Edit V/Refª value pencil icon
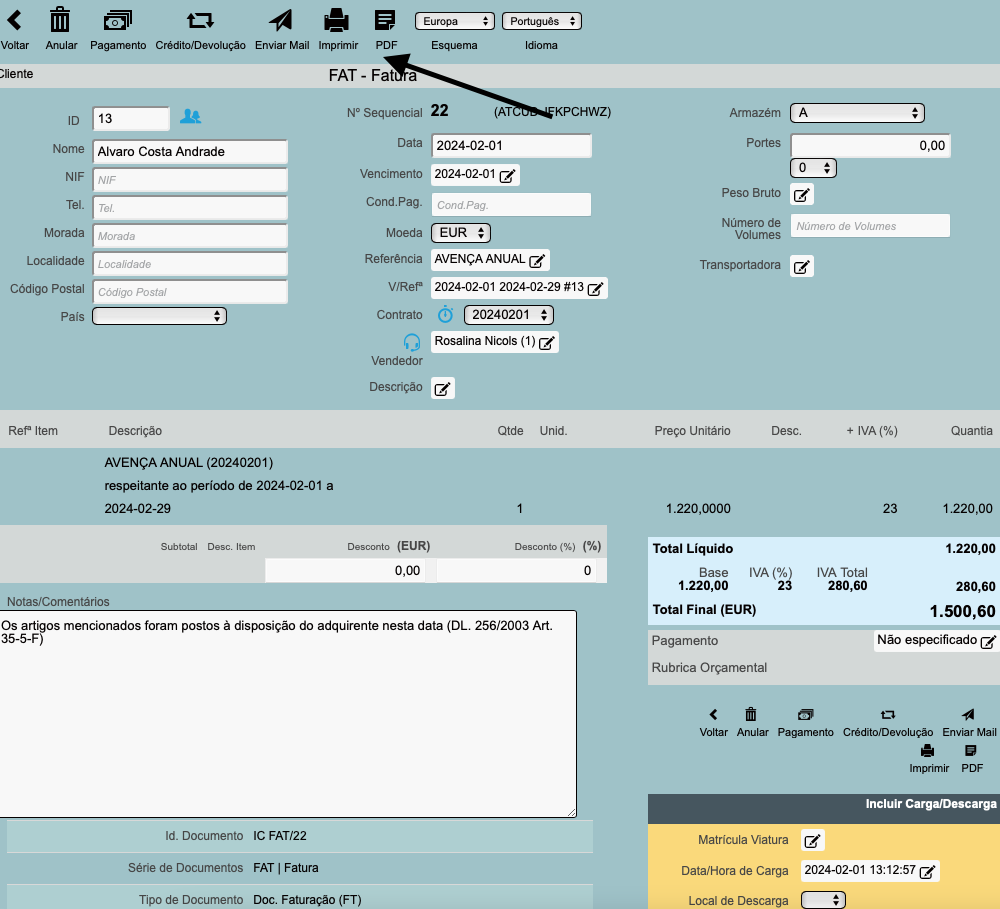This screenshot has width=1000, height=909. click(595, 289)
